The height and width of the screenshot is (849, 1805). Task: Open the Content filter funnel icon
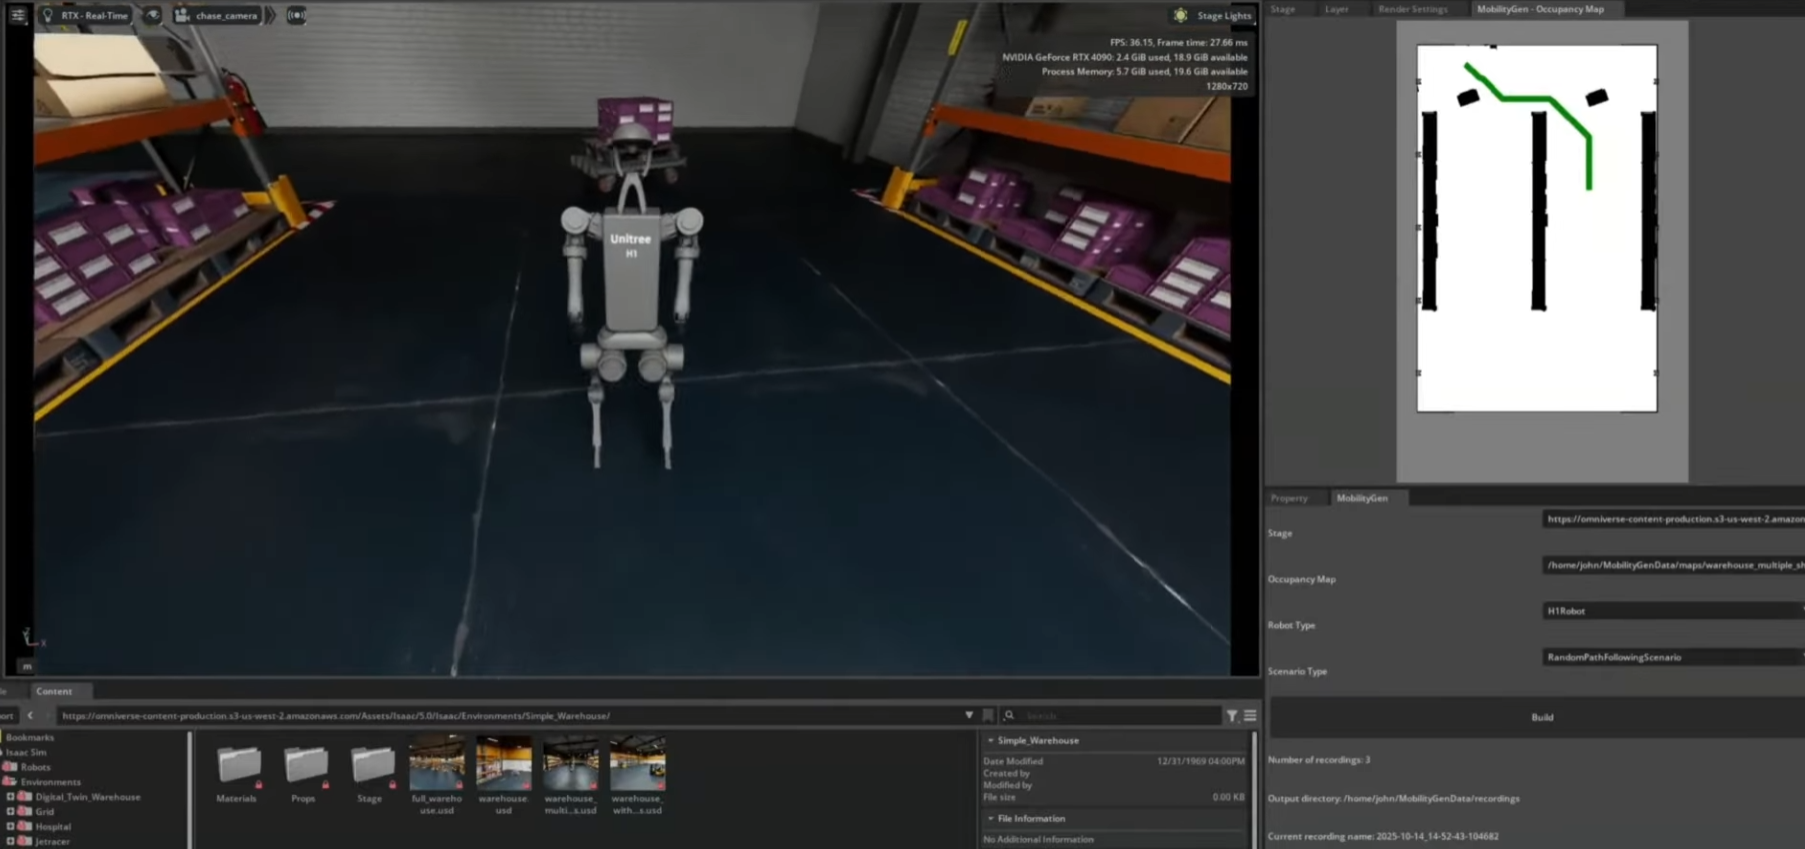tap(1232, 716)
